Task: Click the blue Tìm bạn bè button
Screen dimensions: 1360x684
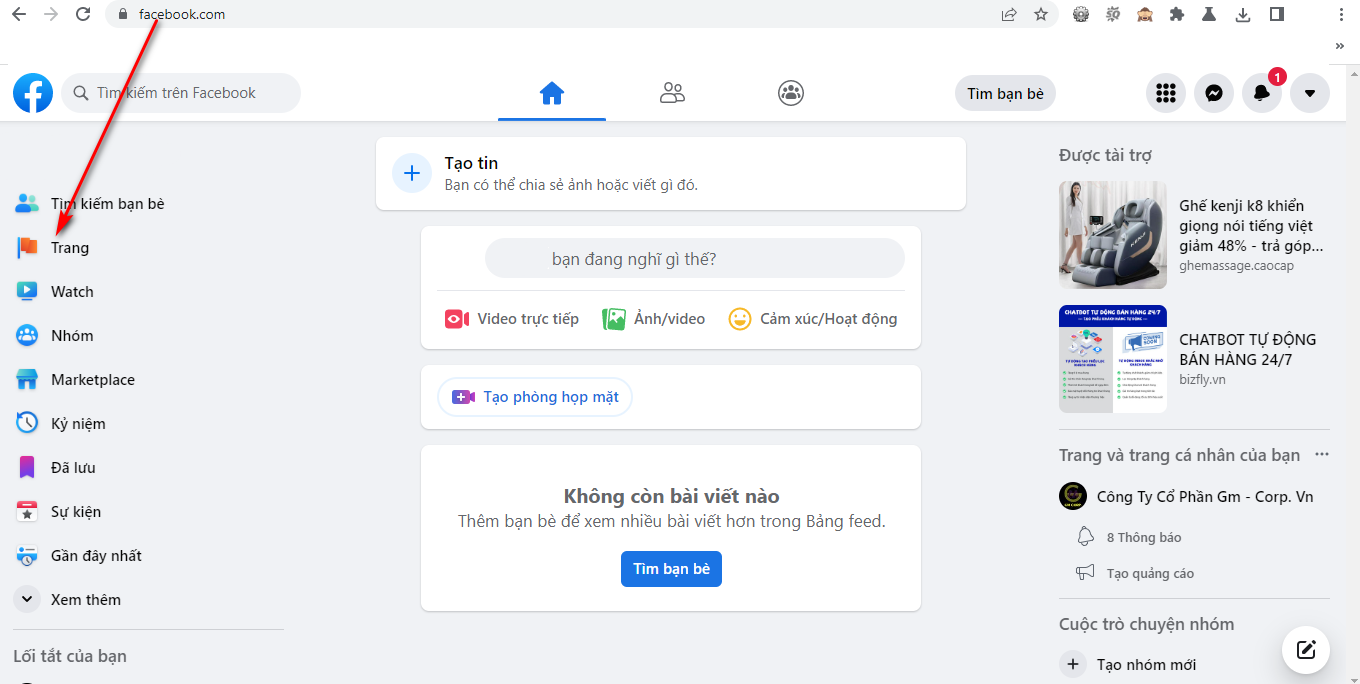Action: (671, 569)
